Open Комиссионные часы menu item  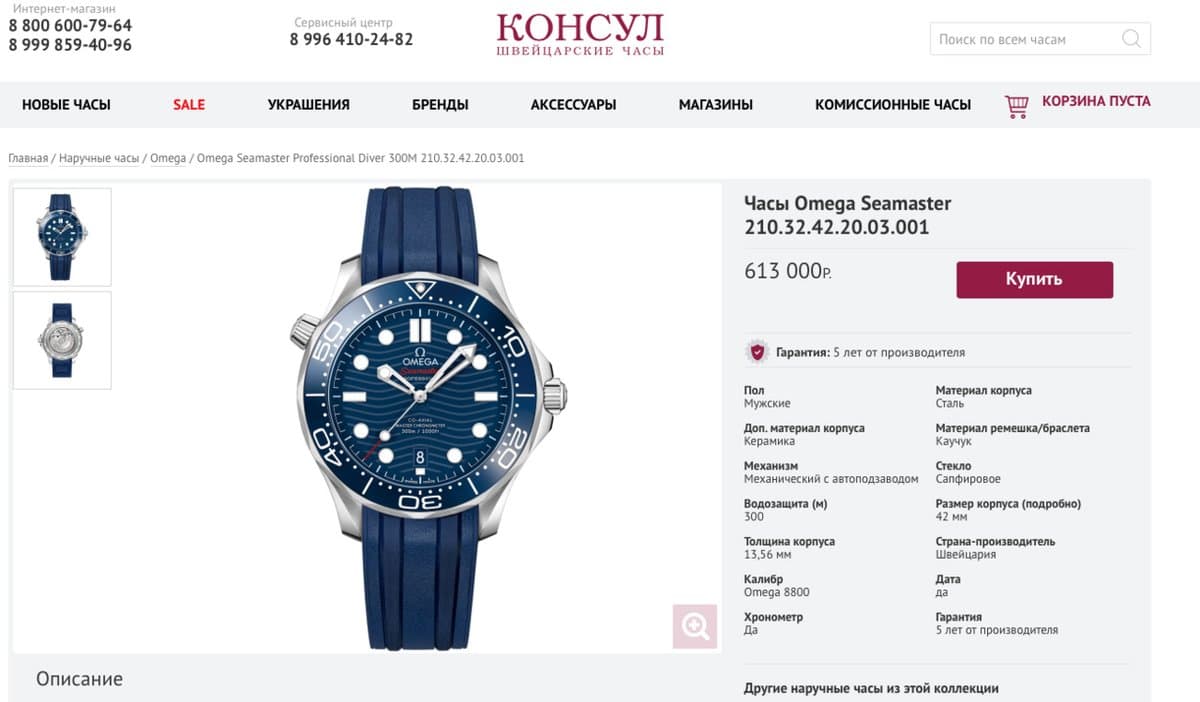893,104
